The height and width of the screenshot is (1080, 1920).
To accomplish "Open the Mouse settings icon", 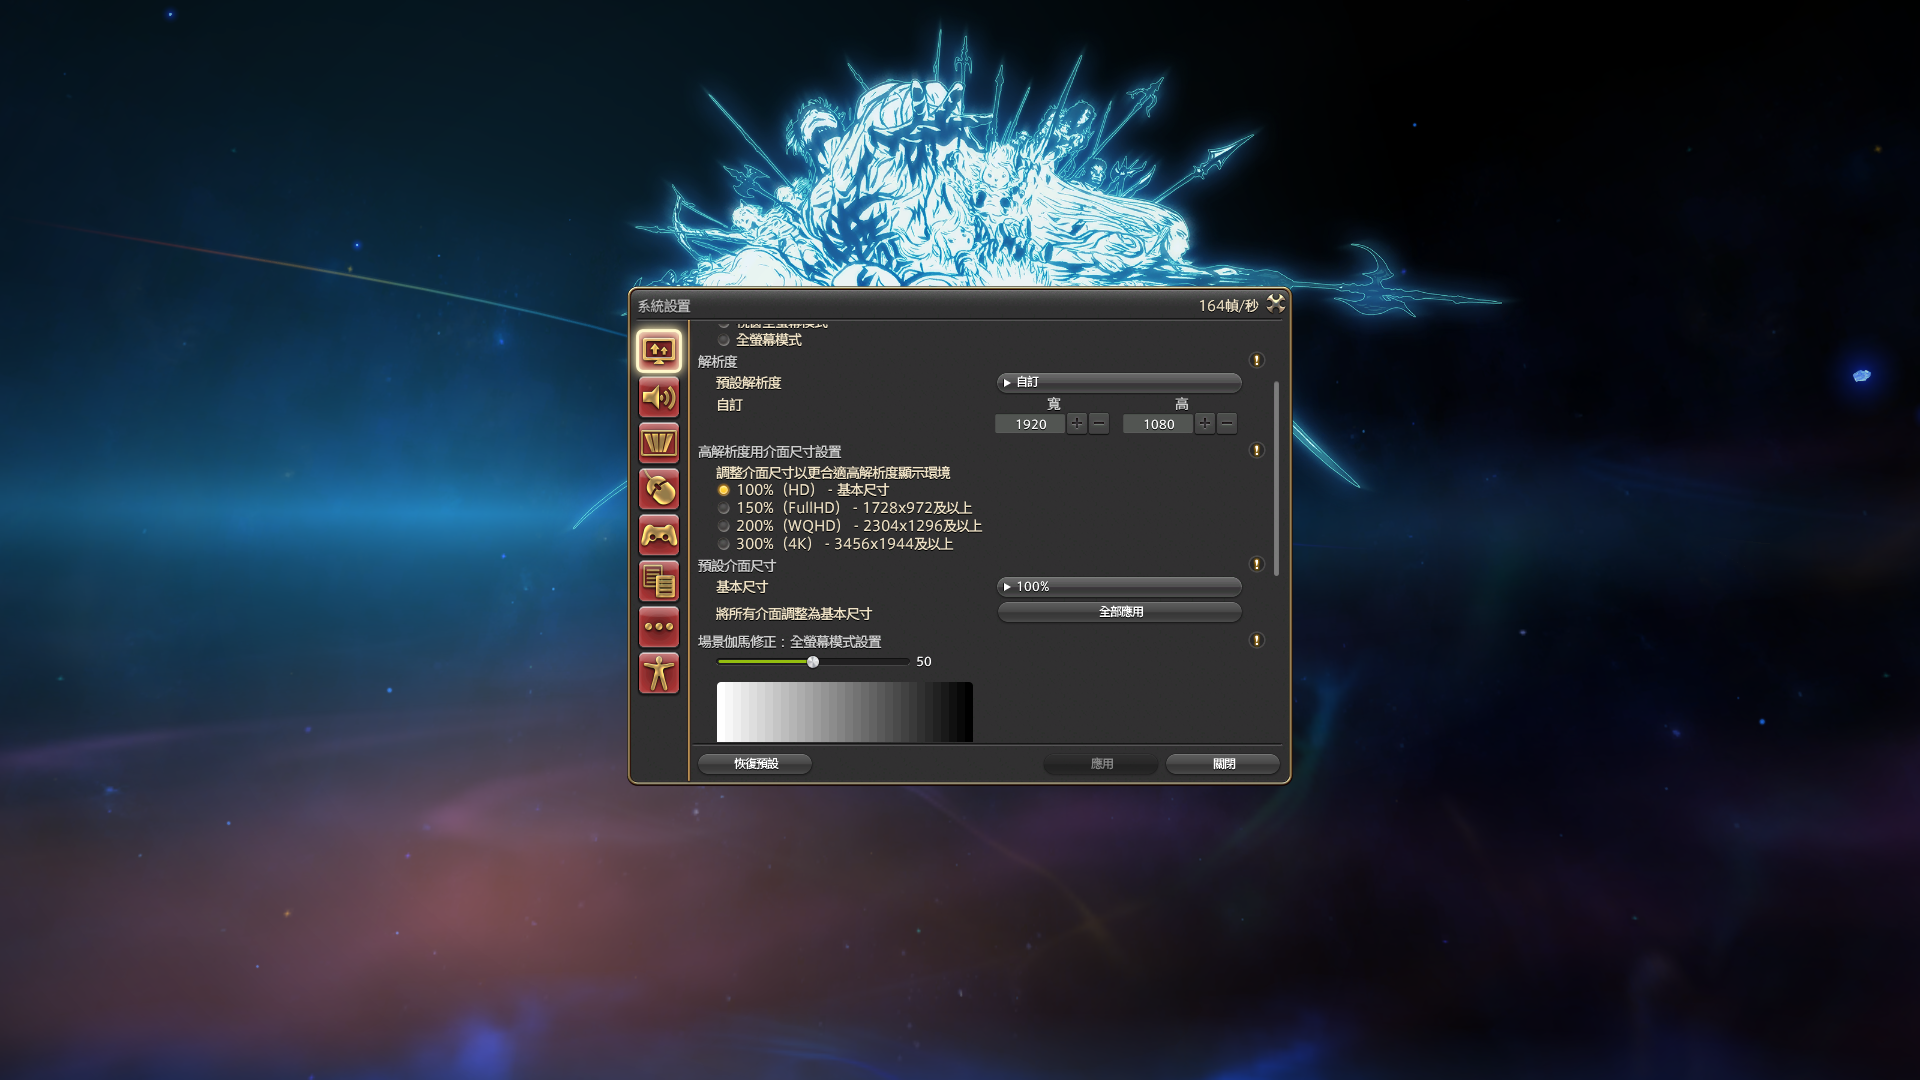I will point(658,489).
